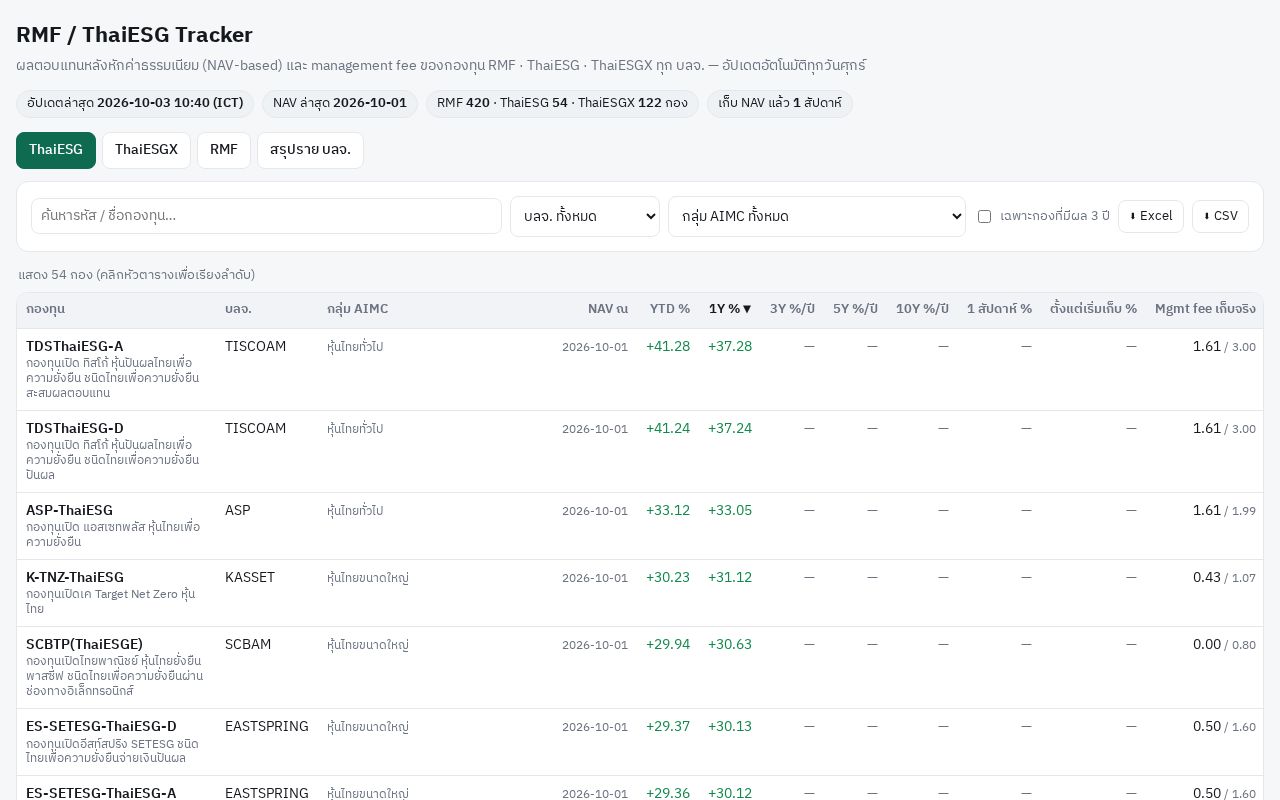Image resolution: width=1280 pixels, height=800 pixels.
Task: Click the RMF 420 fund count badge
Action: coord(562,103)
